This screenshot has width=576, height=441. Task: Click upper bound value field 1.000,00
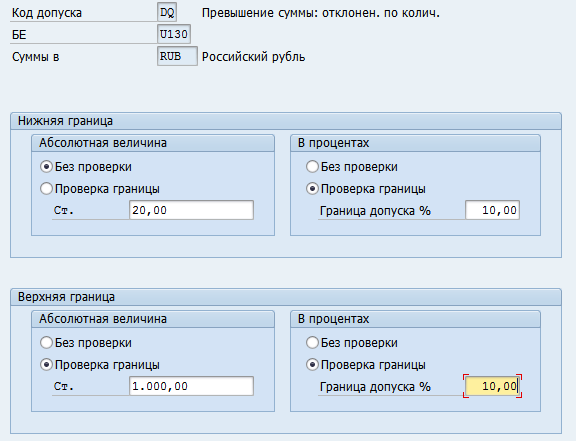[x=191, y=386]
